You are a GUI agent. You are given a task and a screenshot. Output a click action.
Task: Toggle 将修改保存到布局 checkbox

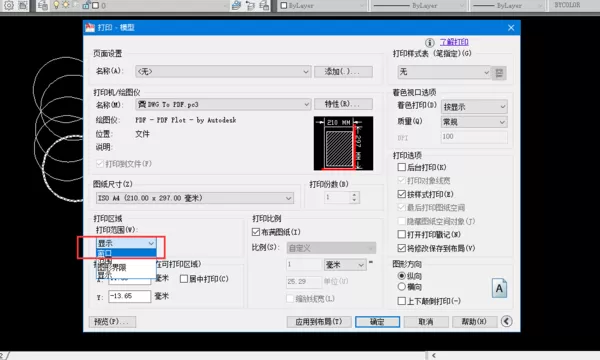(401, 248)
